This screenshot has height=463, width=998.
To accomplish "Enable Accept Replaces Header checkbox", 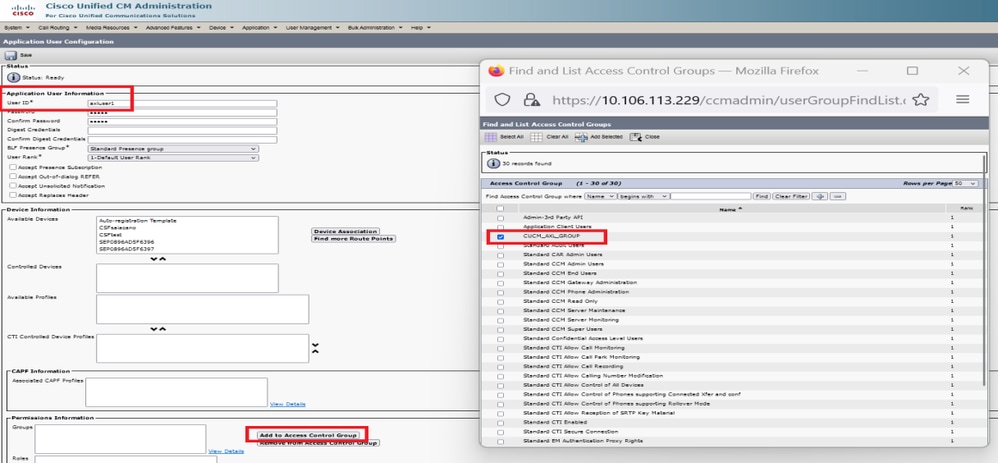I will point(13,196).
